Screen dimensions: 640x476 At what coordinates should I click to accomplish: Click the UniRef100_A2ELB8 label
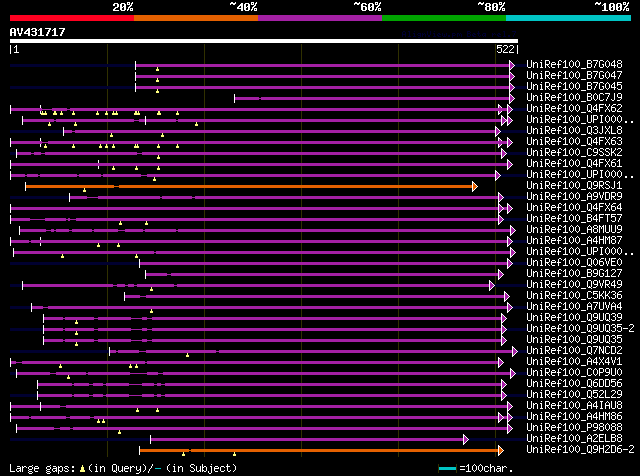click(574, 439)
